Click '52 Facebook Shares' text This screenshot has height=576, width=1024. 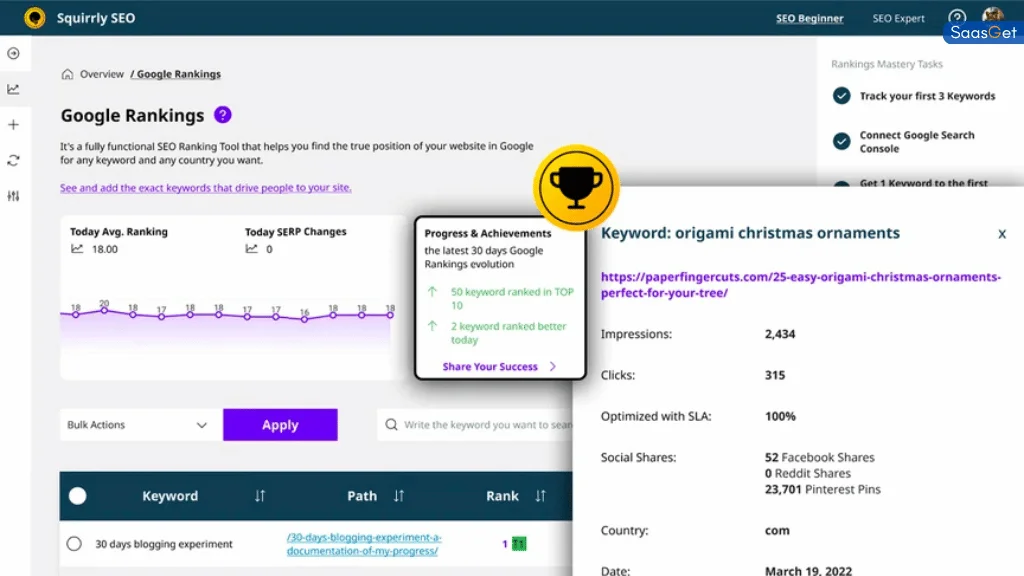click(820, 457)
